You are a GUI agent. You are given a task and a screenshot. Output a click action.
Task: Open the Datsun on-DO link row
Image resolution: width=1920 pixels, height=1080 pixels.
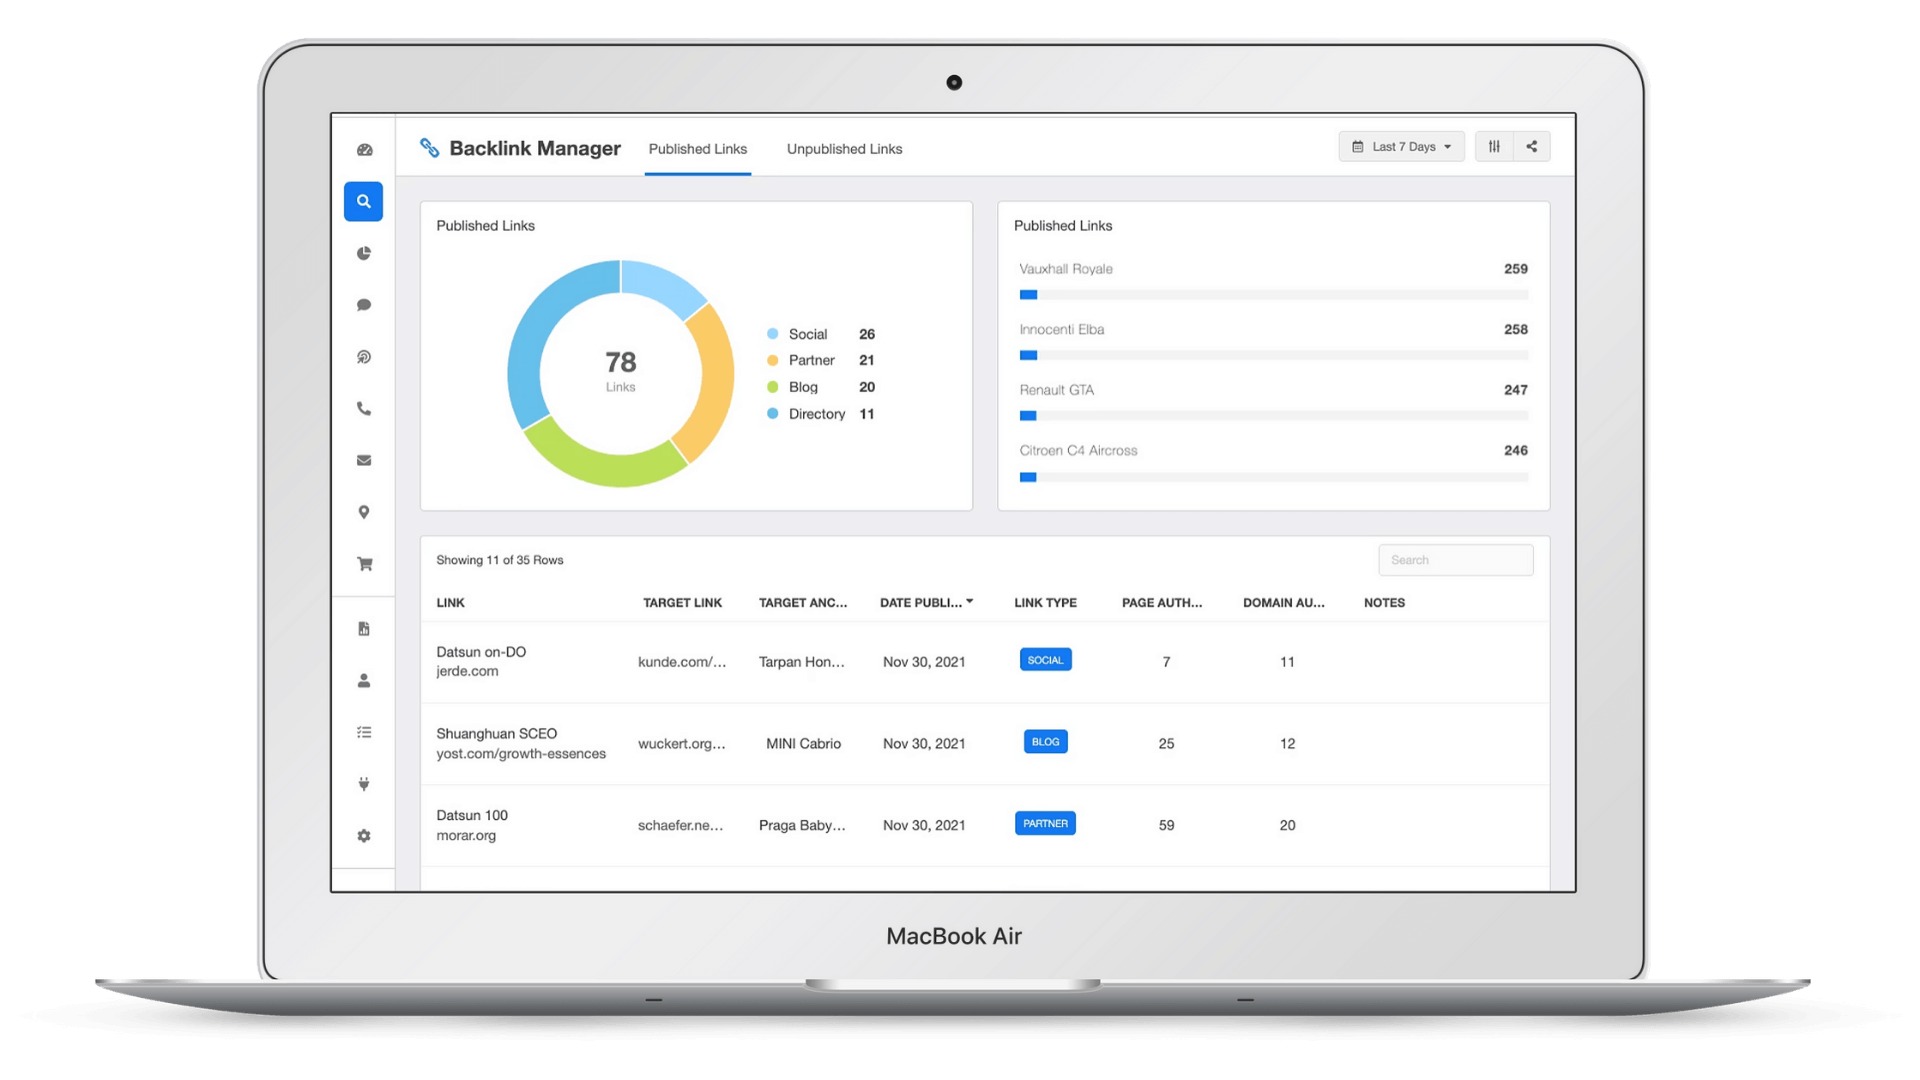coord(985,662)
